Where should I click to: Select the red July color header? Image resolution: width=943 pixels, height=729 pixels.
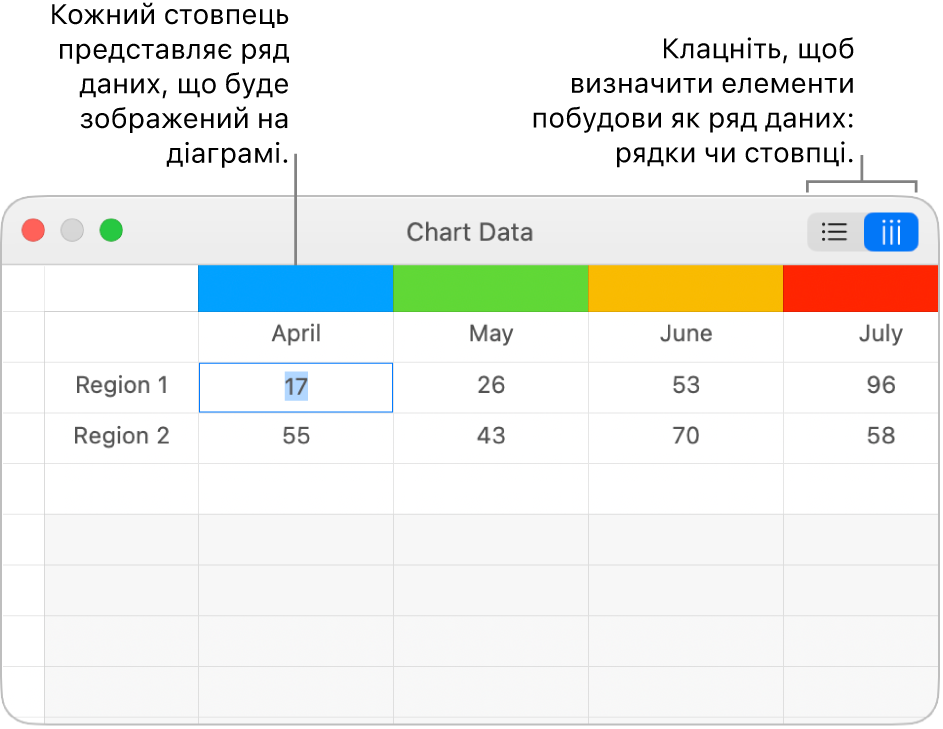pos(861,289)
